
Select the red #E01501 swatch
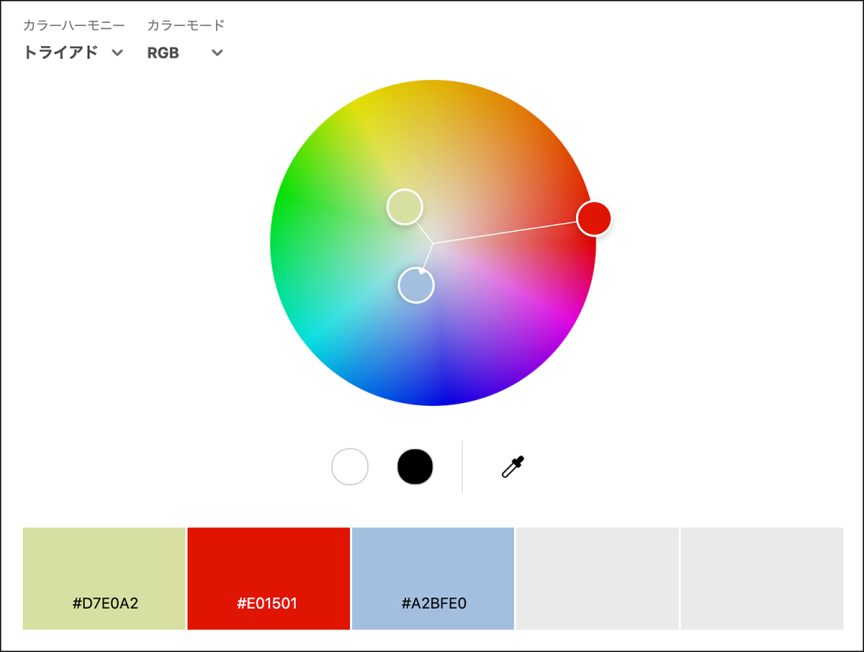(x=268, y=578)
